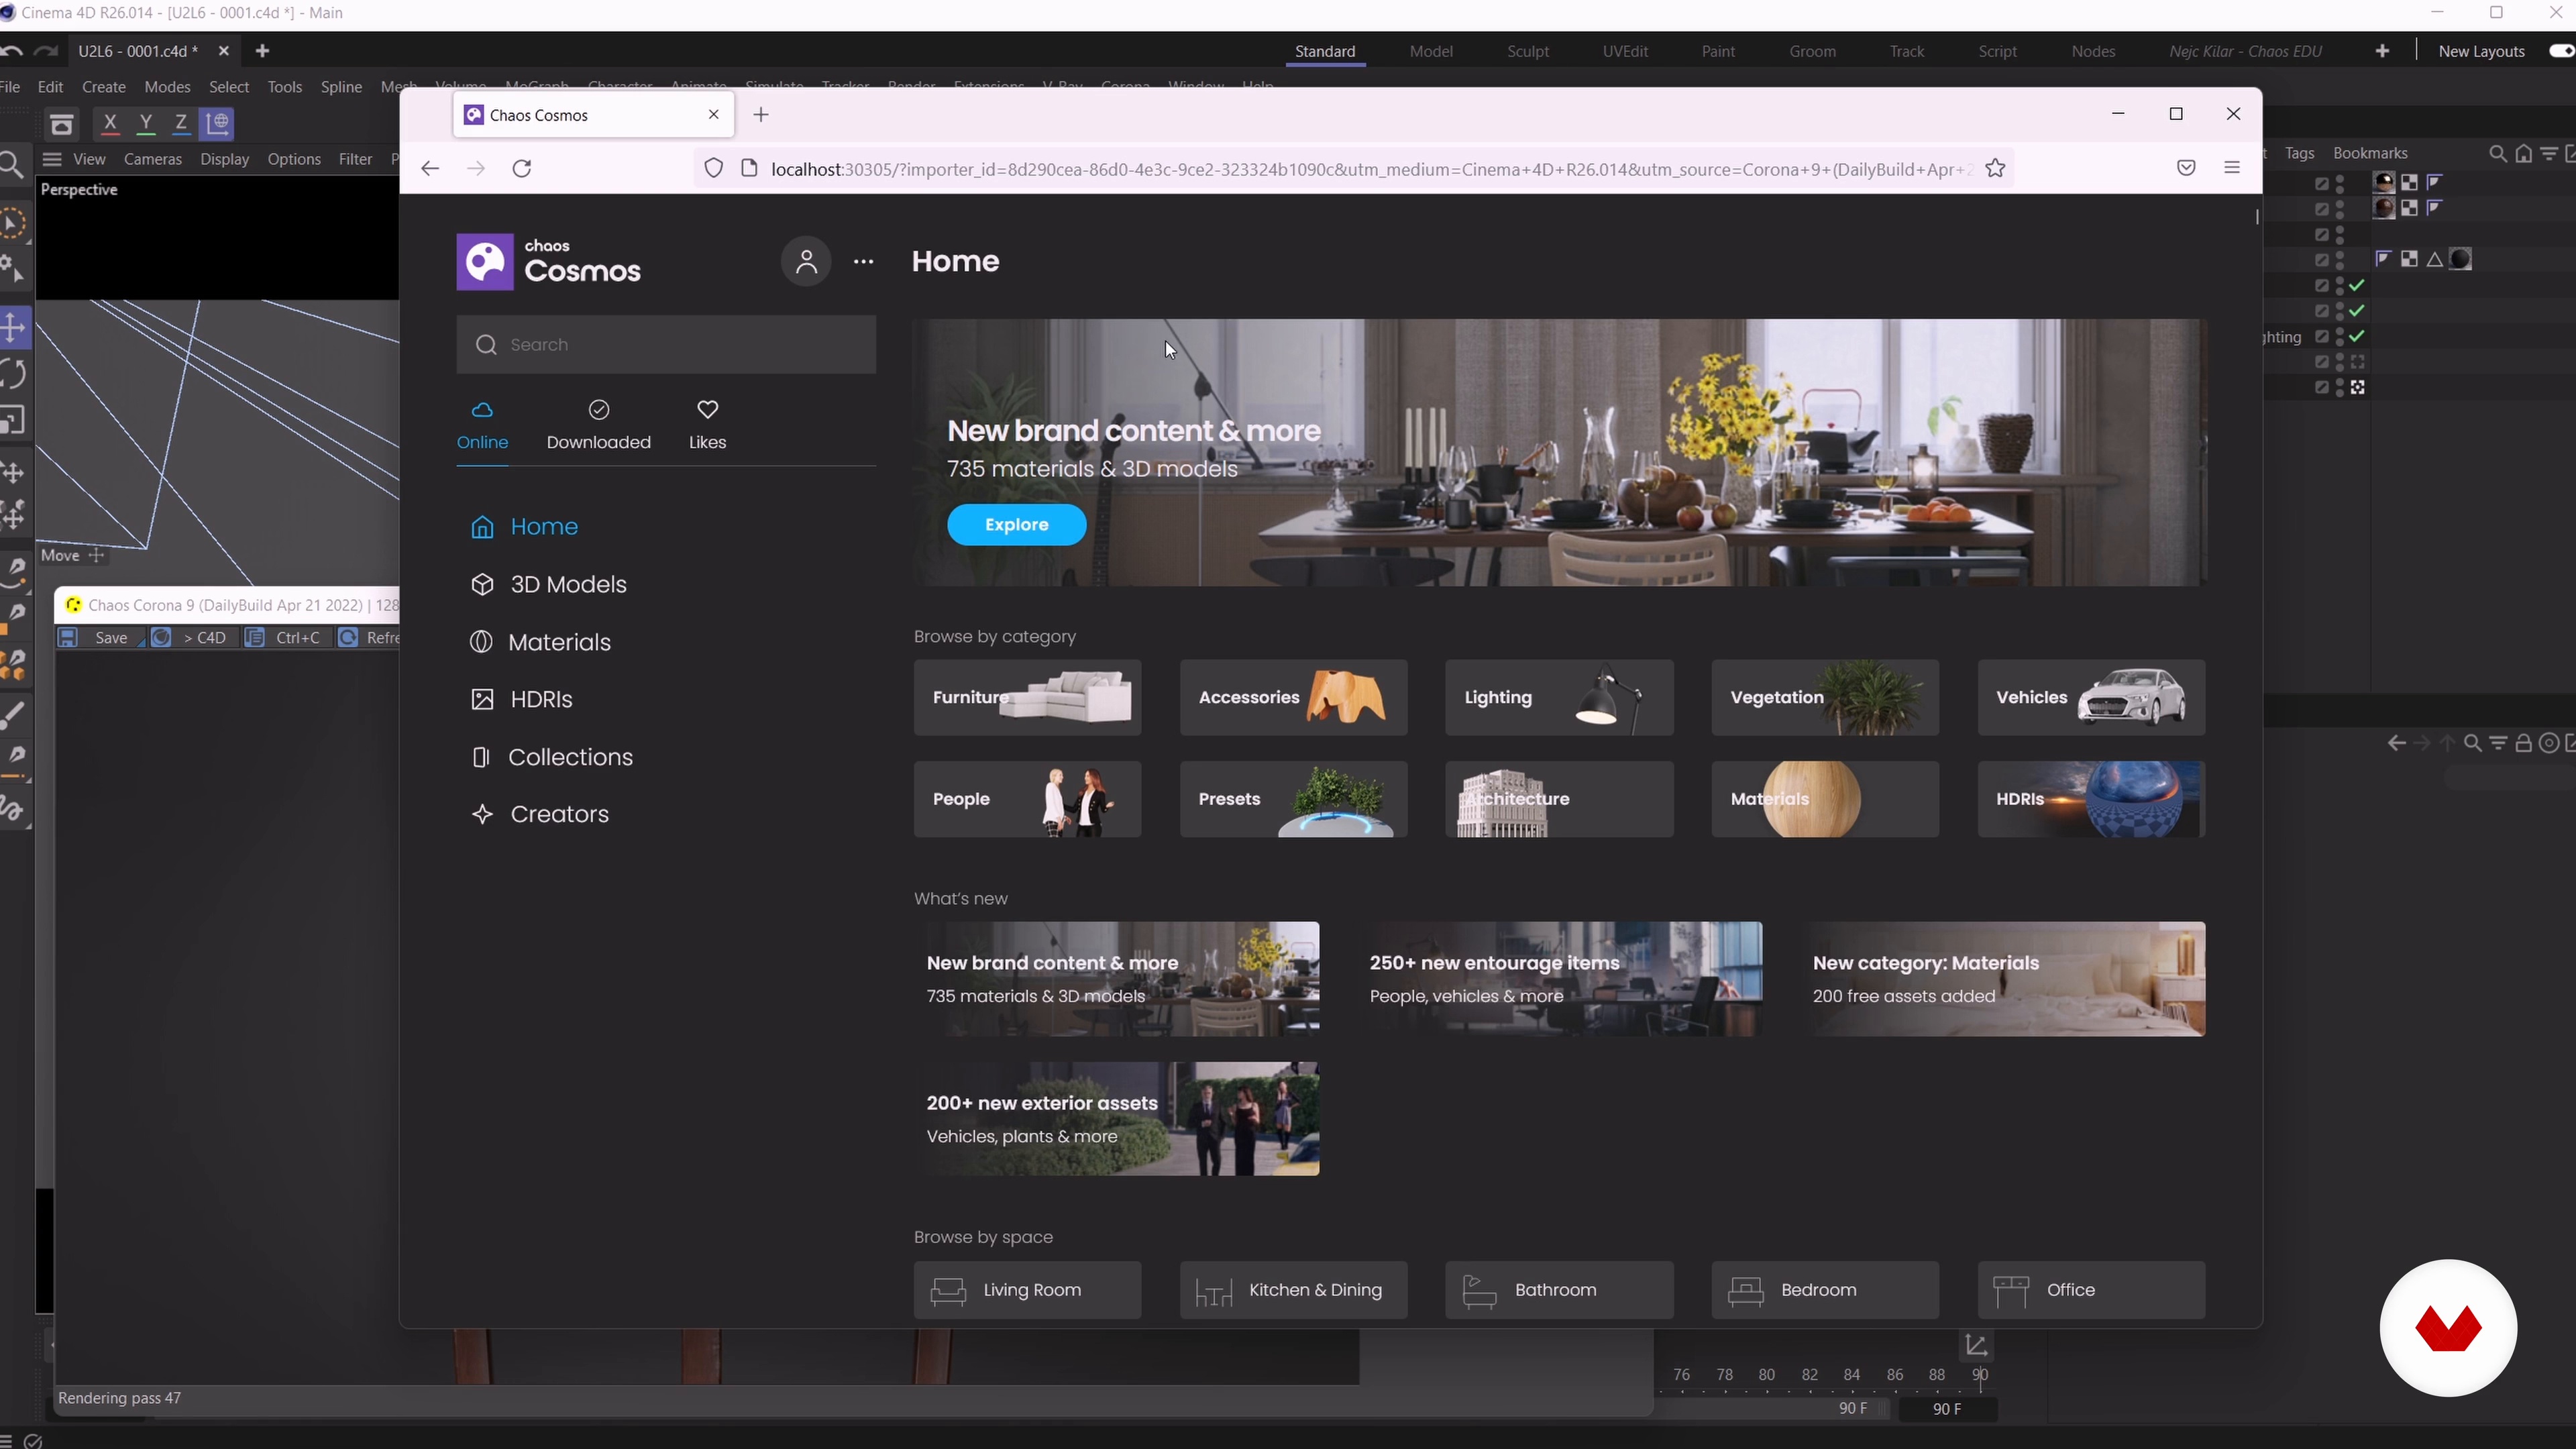The height and width of the screenshot is (1449, 2576).
Task: Toggle the Z axis lock
Action: [181, 124]
